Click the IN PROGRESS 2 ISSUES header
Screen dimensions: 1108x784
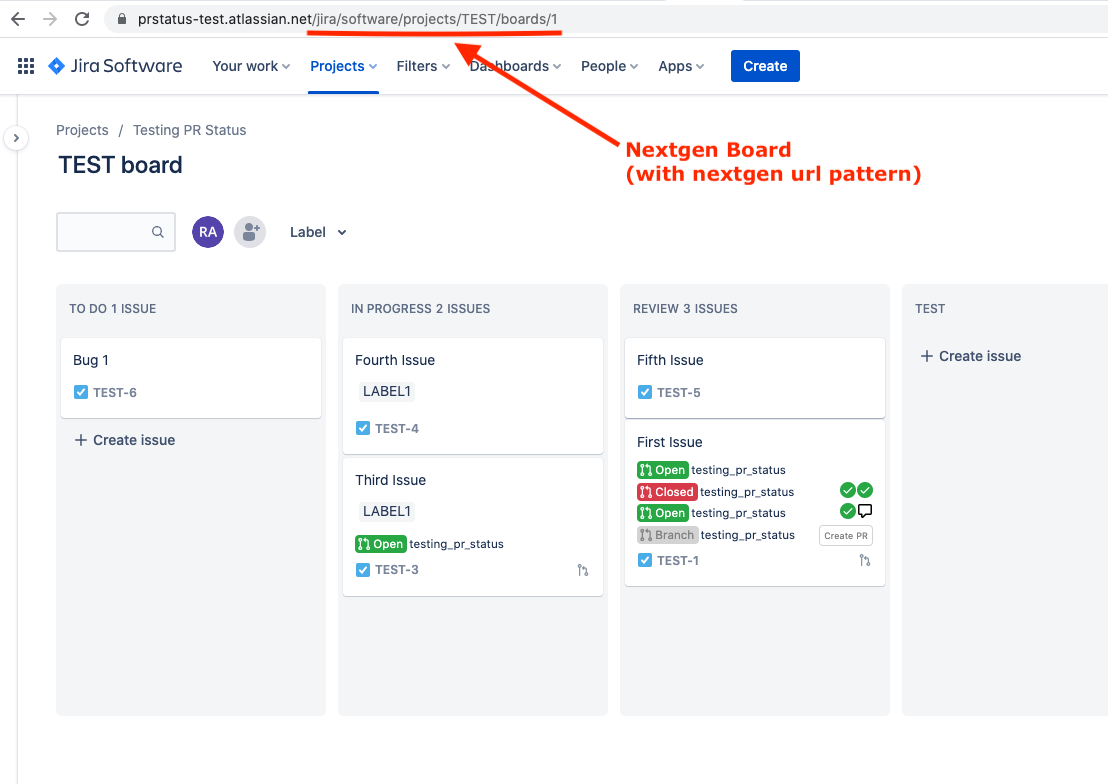pos(420,309)
